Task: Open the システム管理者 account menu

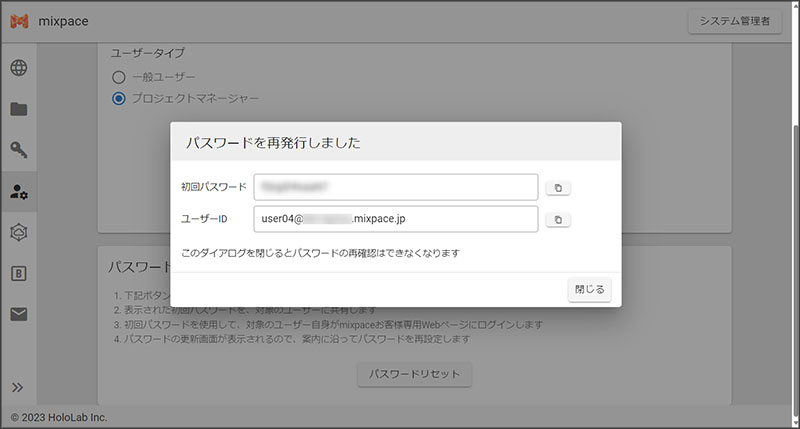Action: coord(734,23)
